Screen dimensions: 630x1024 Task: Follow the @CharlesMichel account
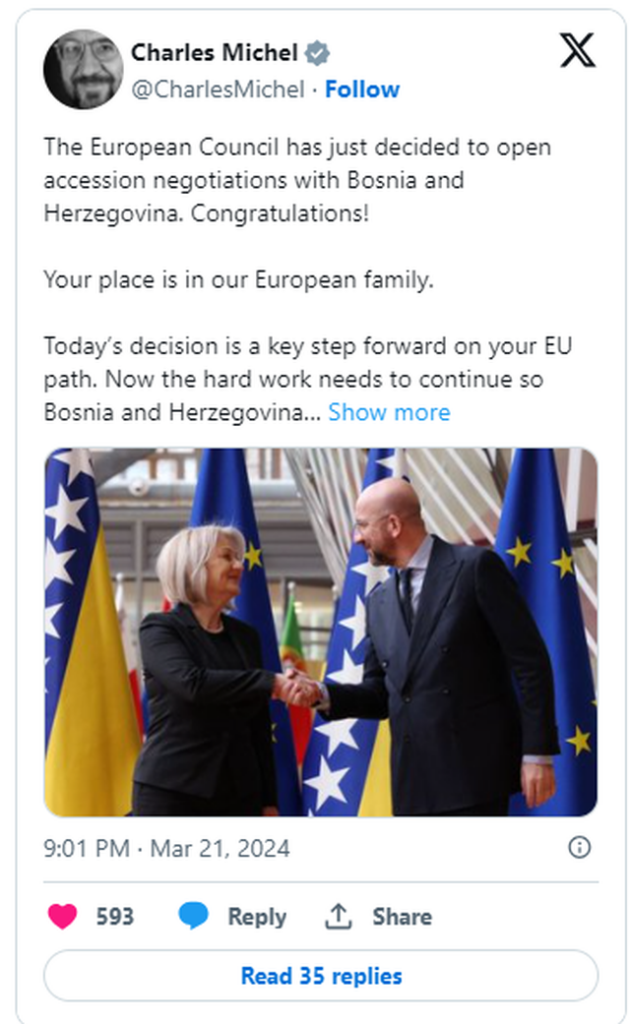tap(362, 89)
